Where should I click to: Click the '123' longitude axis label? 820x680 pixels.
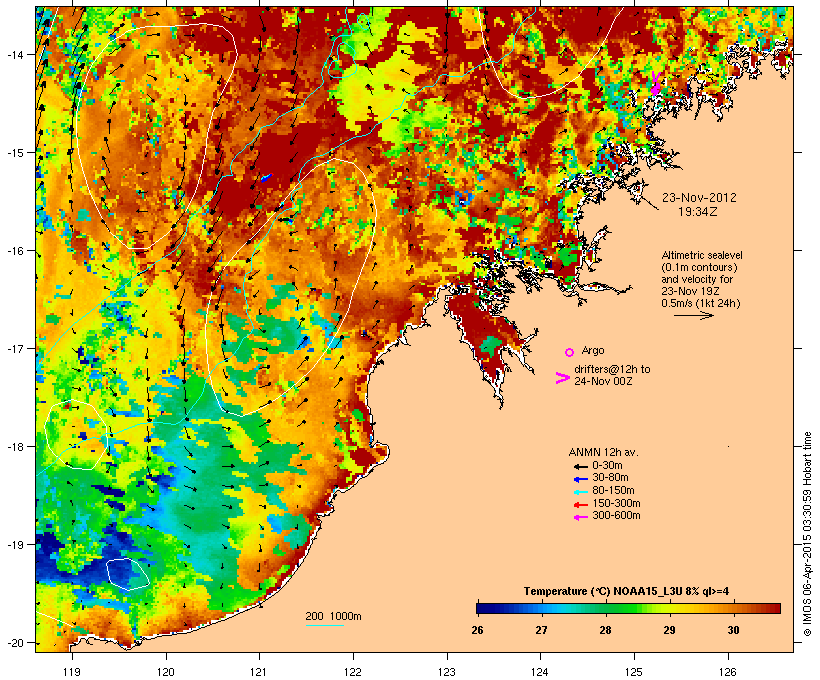pyautogui.click(x=447, y=672)
